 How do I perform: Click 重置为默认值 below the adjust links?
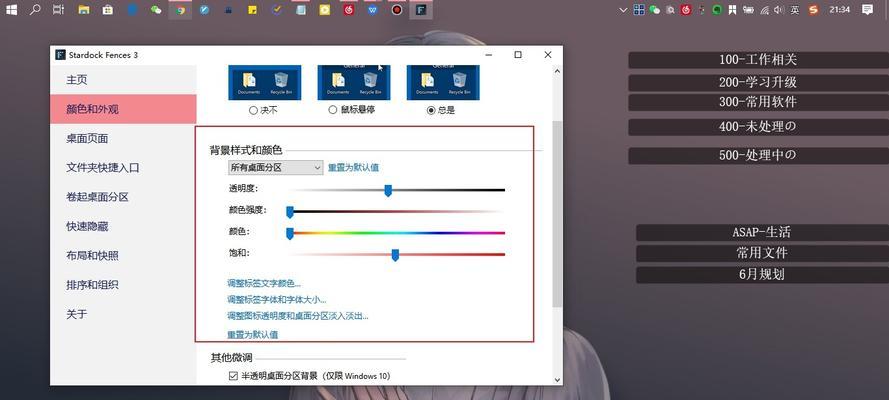pos(252,335)
